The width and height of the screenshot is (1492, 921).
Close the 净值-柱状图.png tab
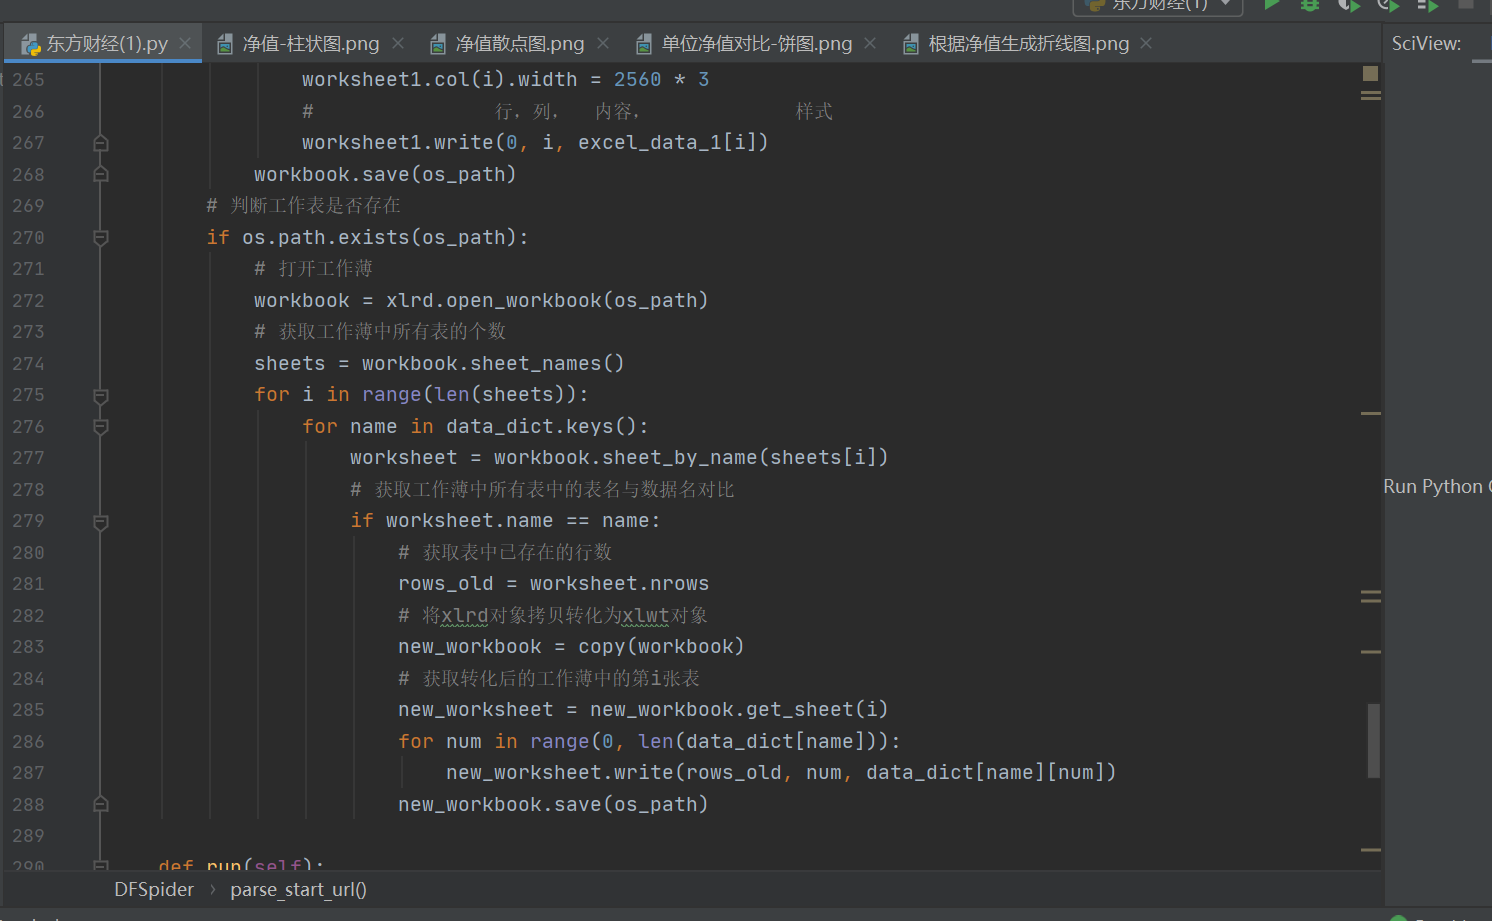[398, 43]
